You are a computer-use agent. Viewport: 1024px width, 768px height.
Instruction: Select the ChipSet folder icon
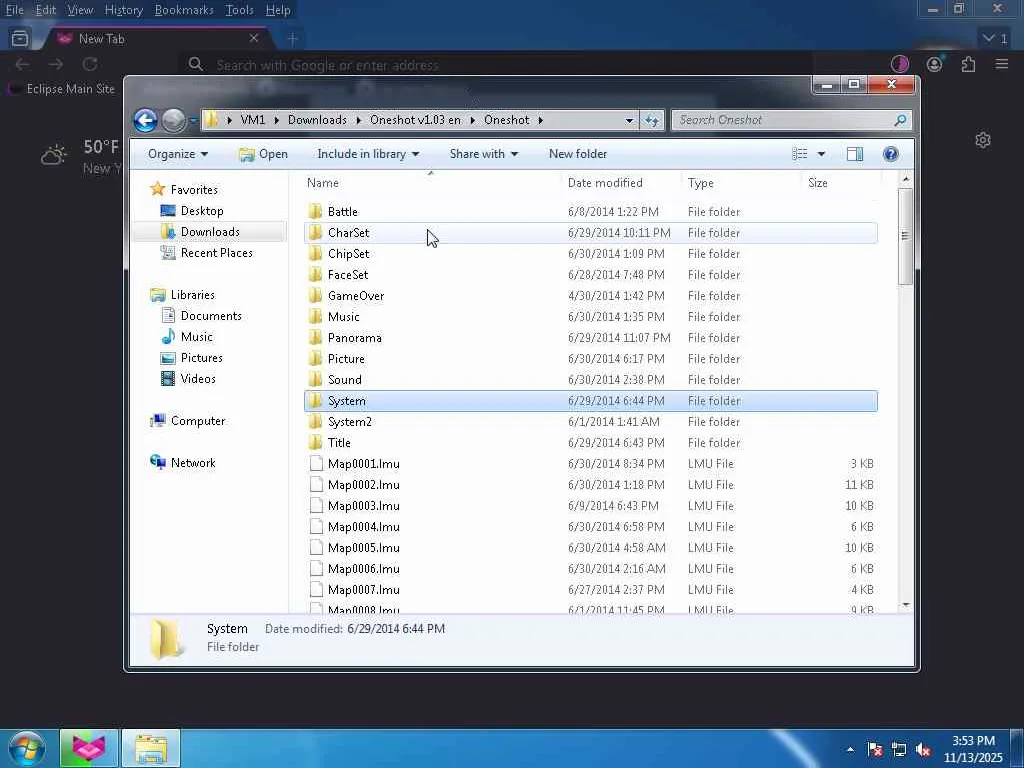click(x=315, y=253)
